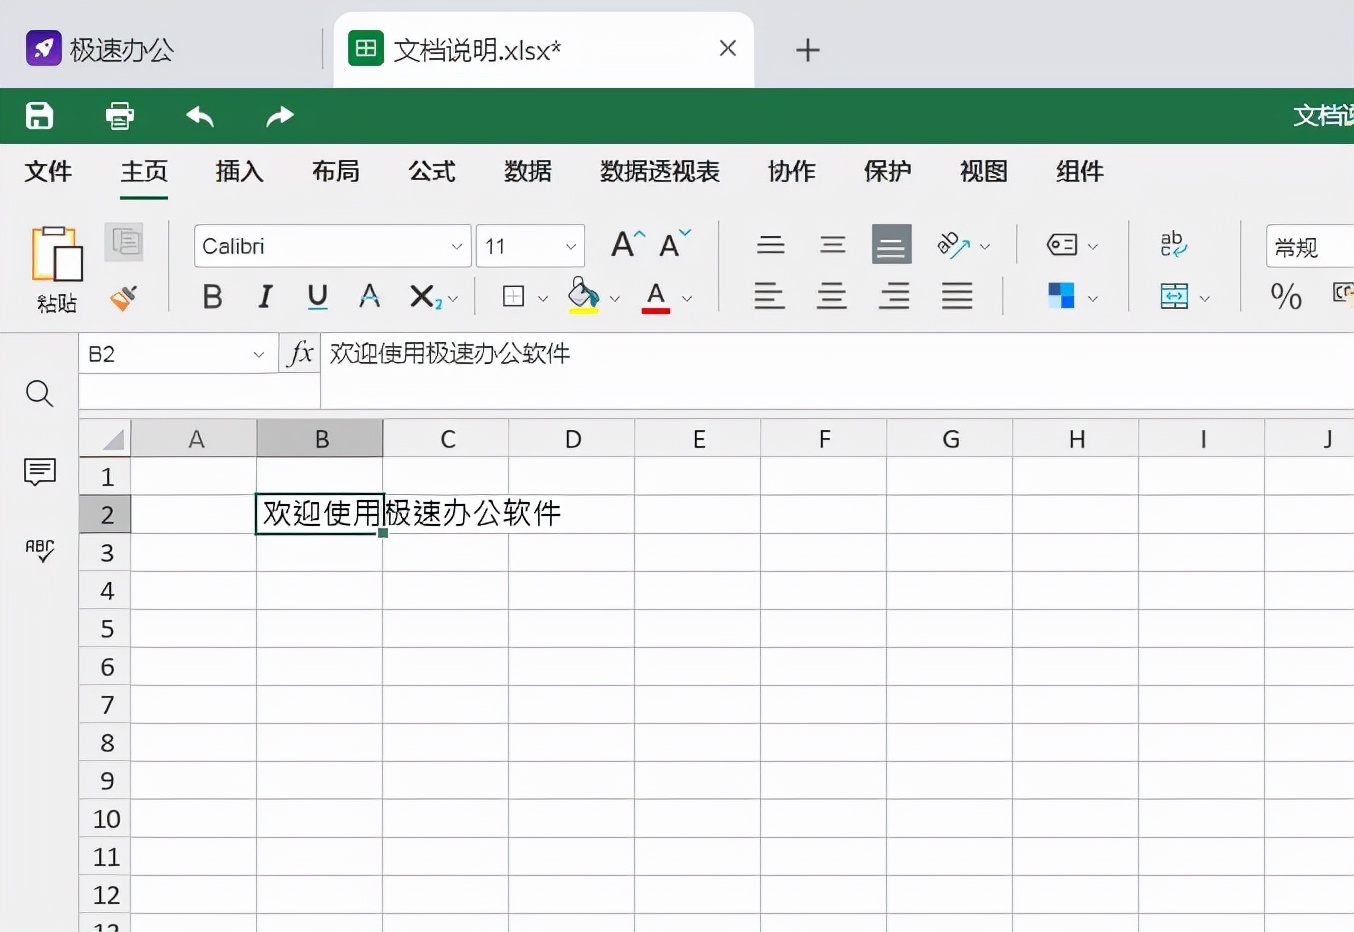Switch to the 插入 ribbon tab
The image size is (1354, 932).
click(x=238, y=172)
